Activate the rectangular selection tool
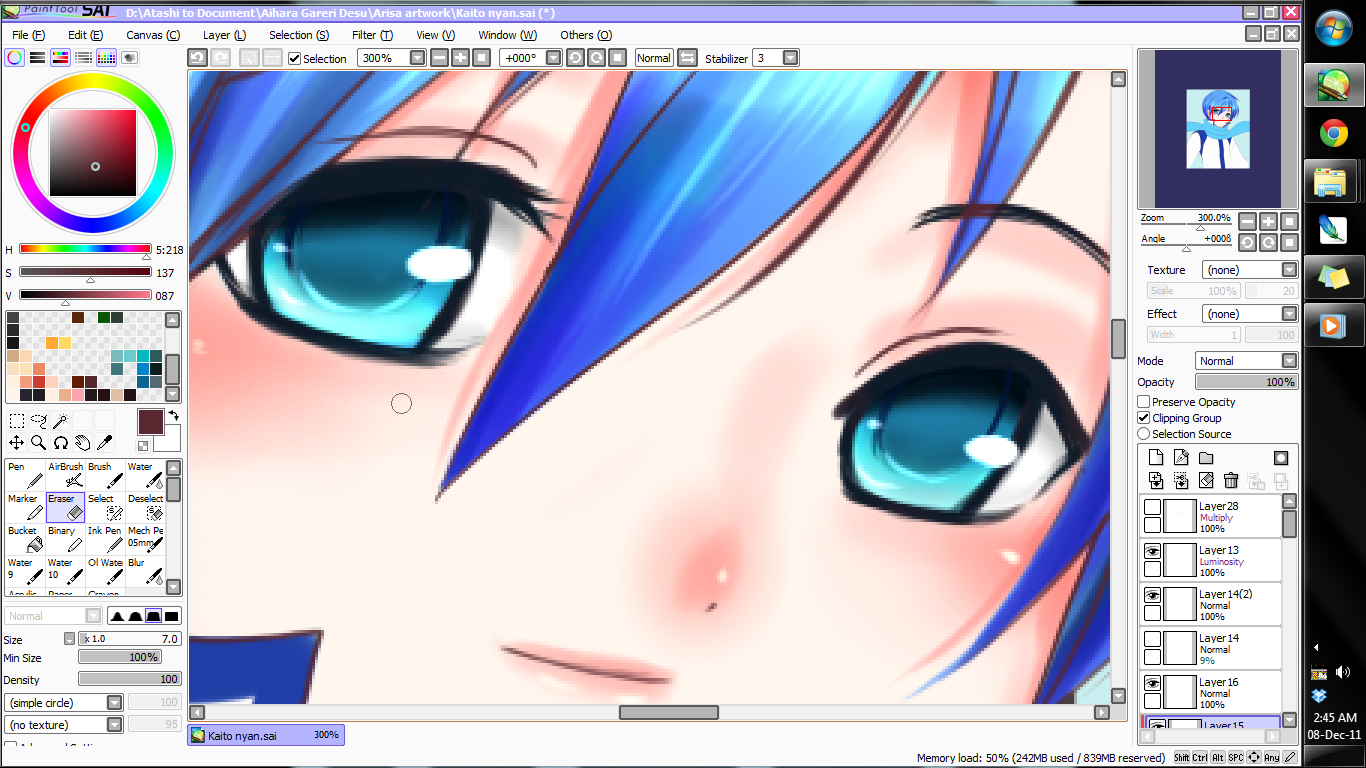The width and height of the screenshot is (1366, 768). 17,421
